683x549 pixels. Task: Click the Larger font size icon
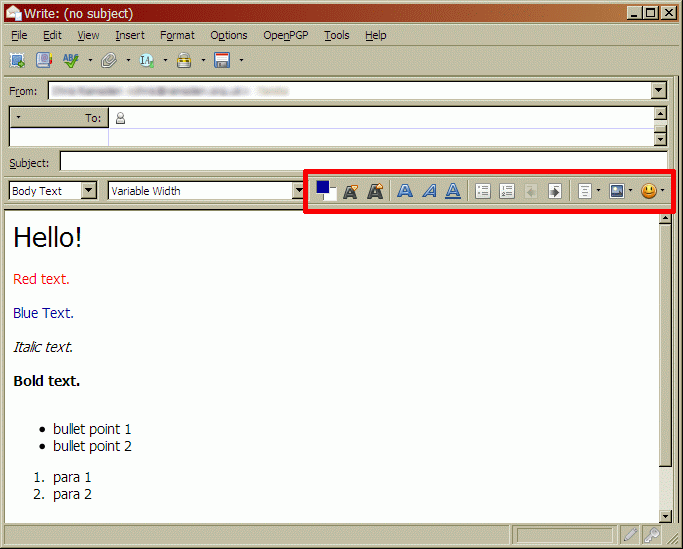[x=375, y=191]
